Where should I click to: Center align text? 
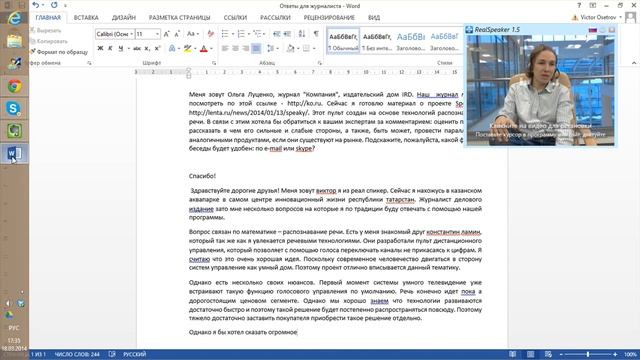pyautogui.click(x=236, y=49)
